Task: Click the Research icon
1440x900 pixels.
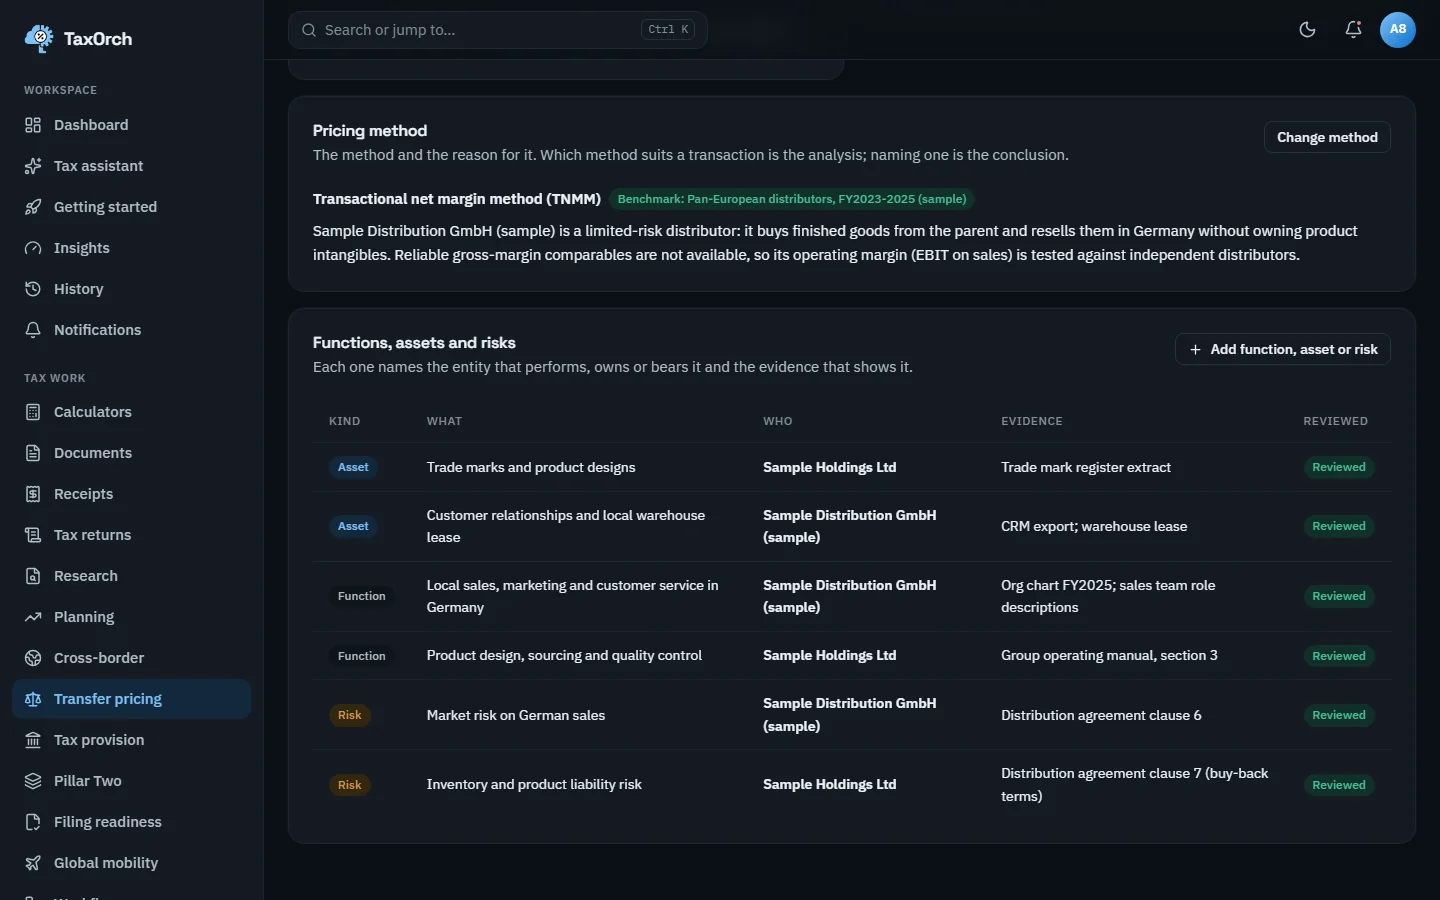Action: 33,576
